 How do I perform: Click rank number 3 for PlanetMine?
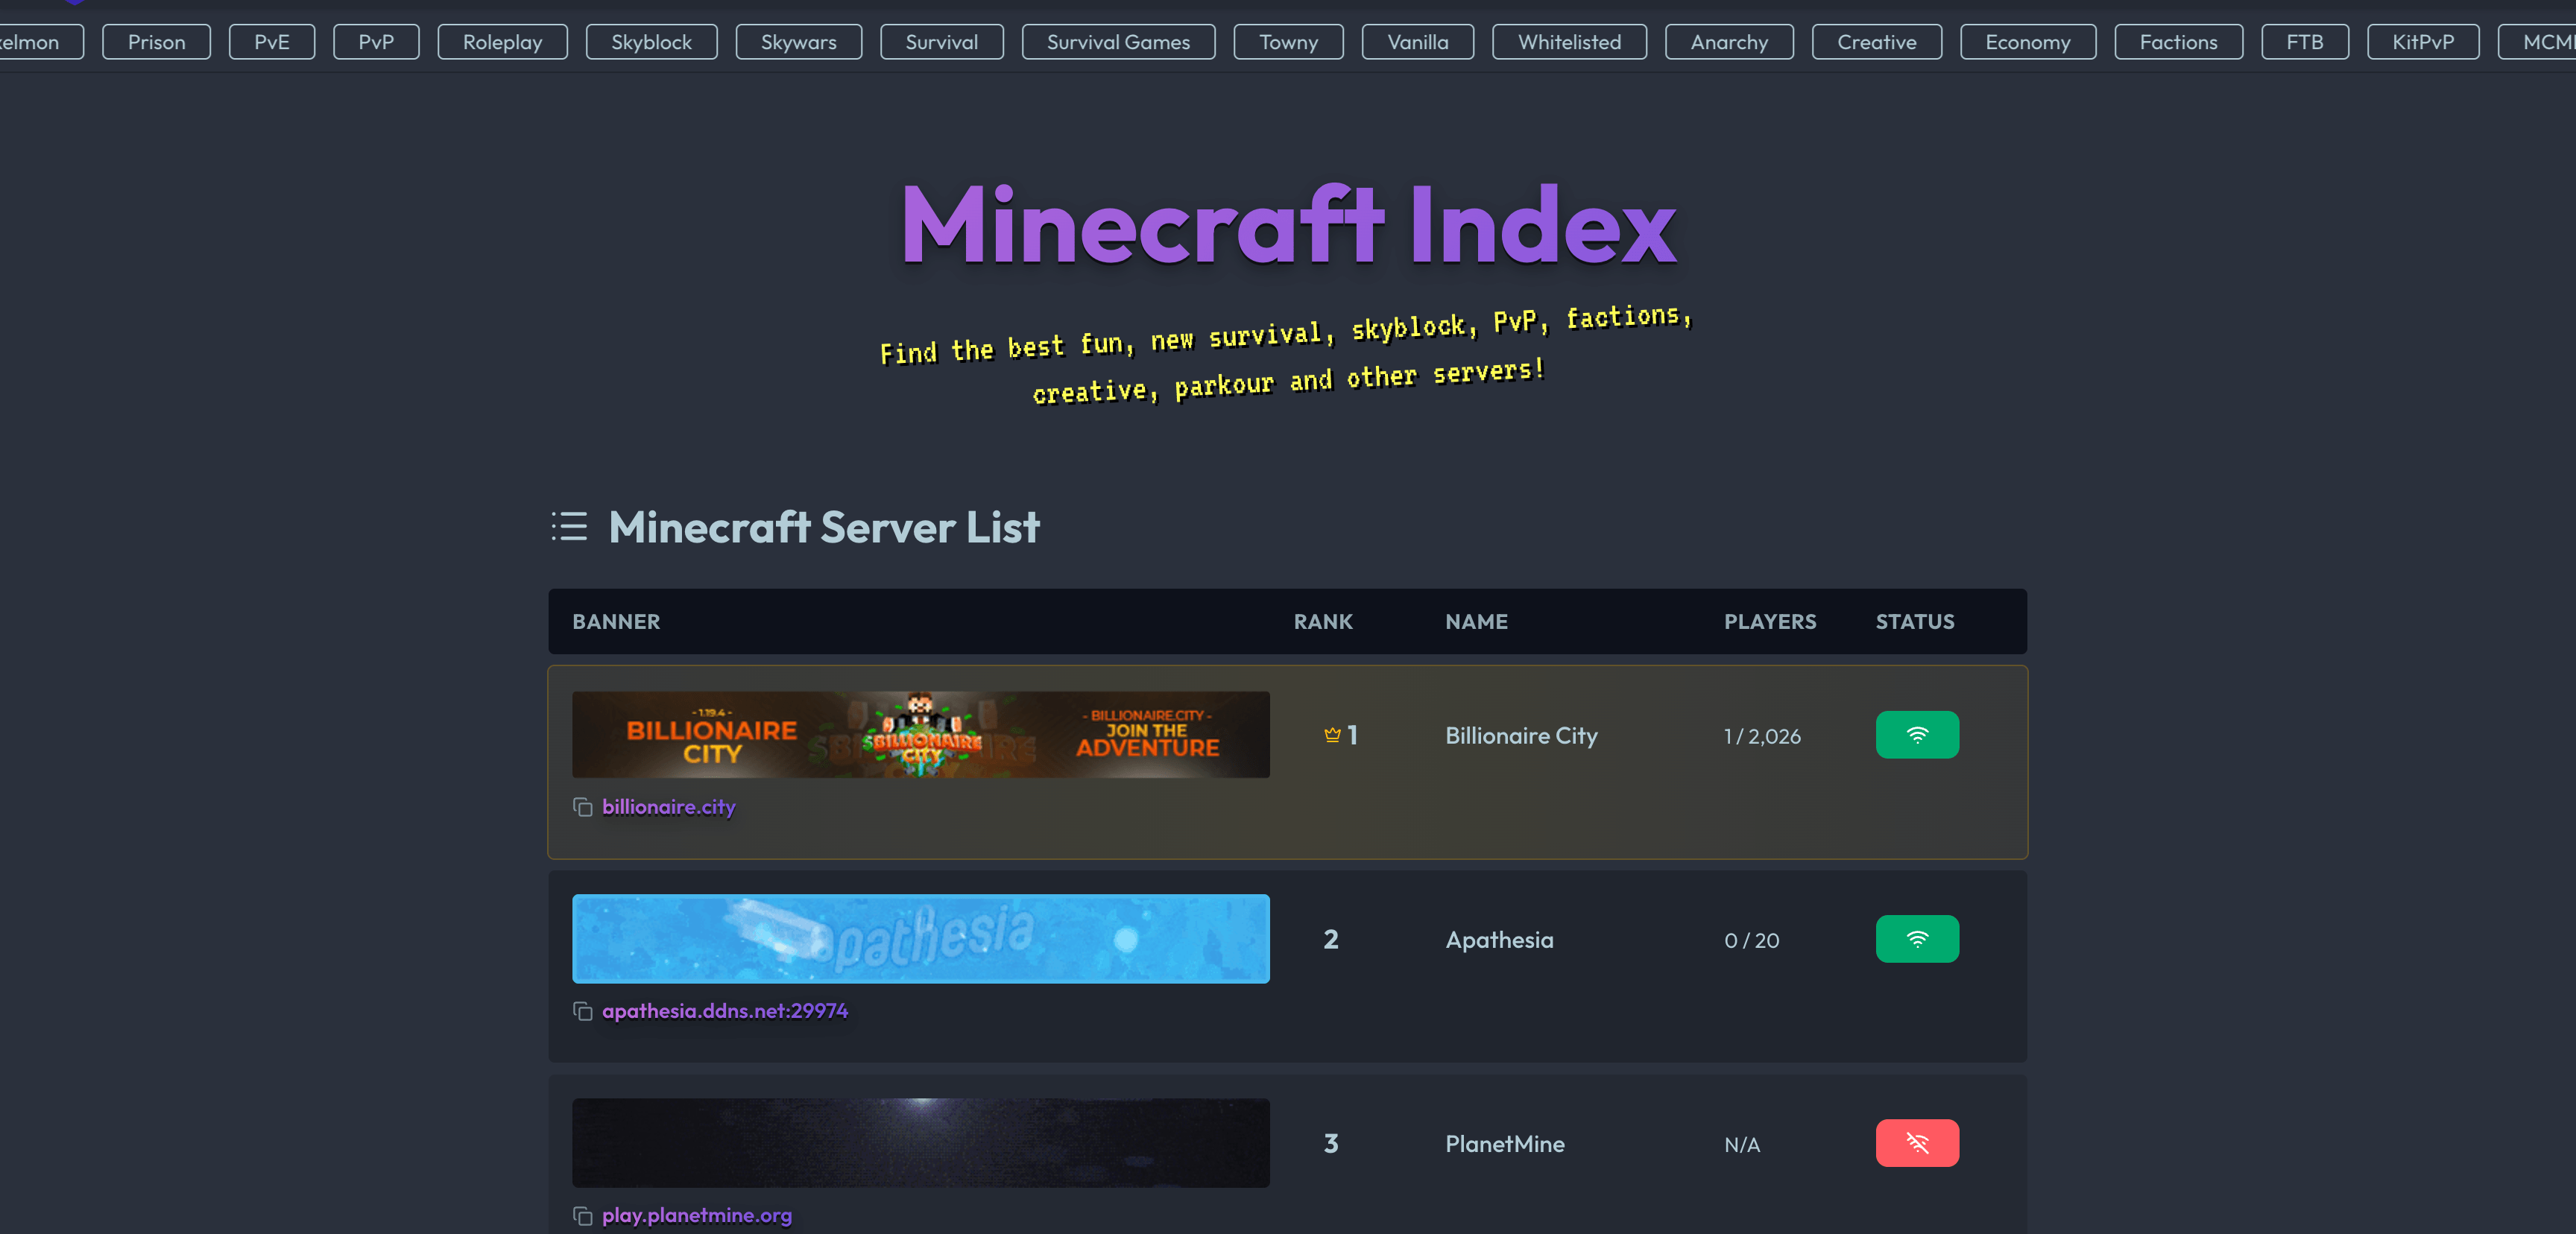coord(1331,1143)
